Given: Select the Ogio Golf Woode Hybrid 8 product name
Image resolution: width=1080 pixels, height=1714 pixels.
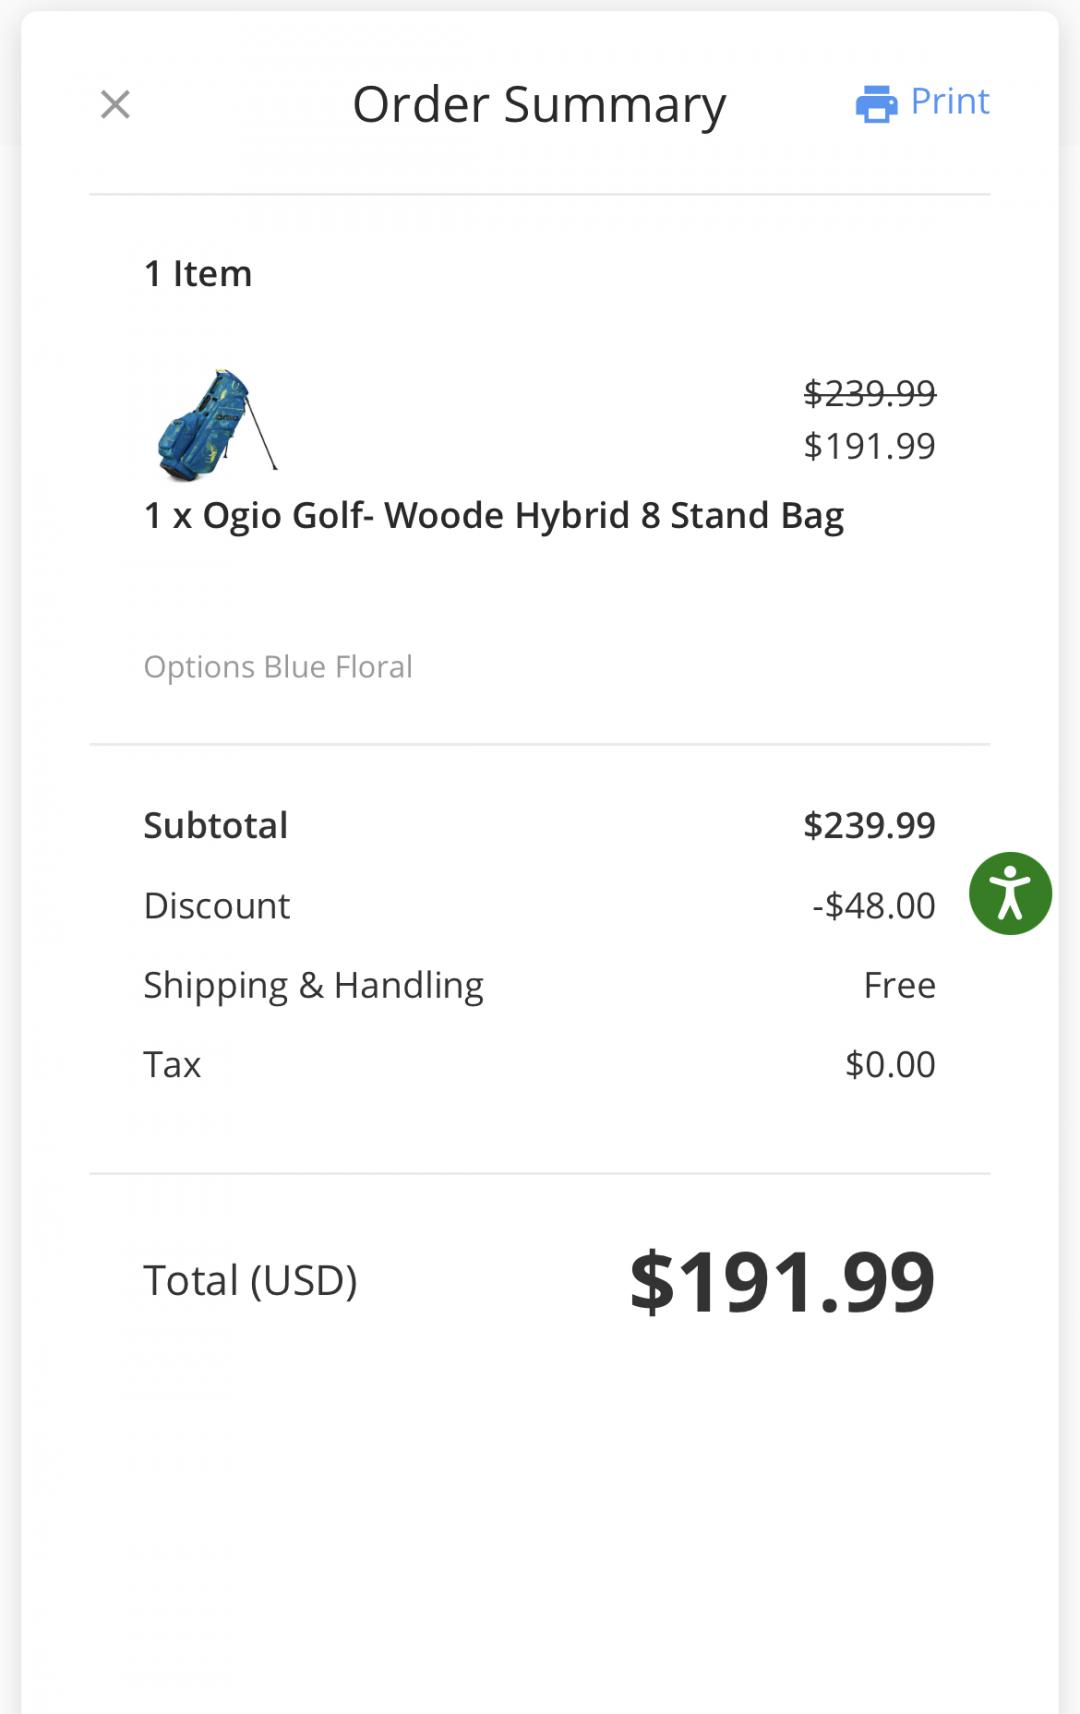Looking at the screenshot, I should click(x=494, y=515).
